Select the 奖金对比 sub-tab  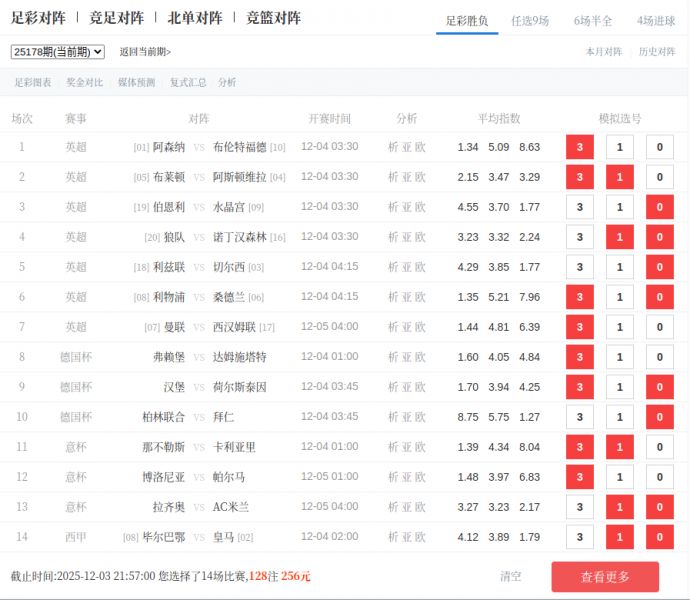(84, 83)
